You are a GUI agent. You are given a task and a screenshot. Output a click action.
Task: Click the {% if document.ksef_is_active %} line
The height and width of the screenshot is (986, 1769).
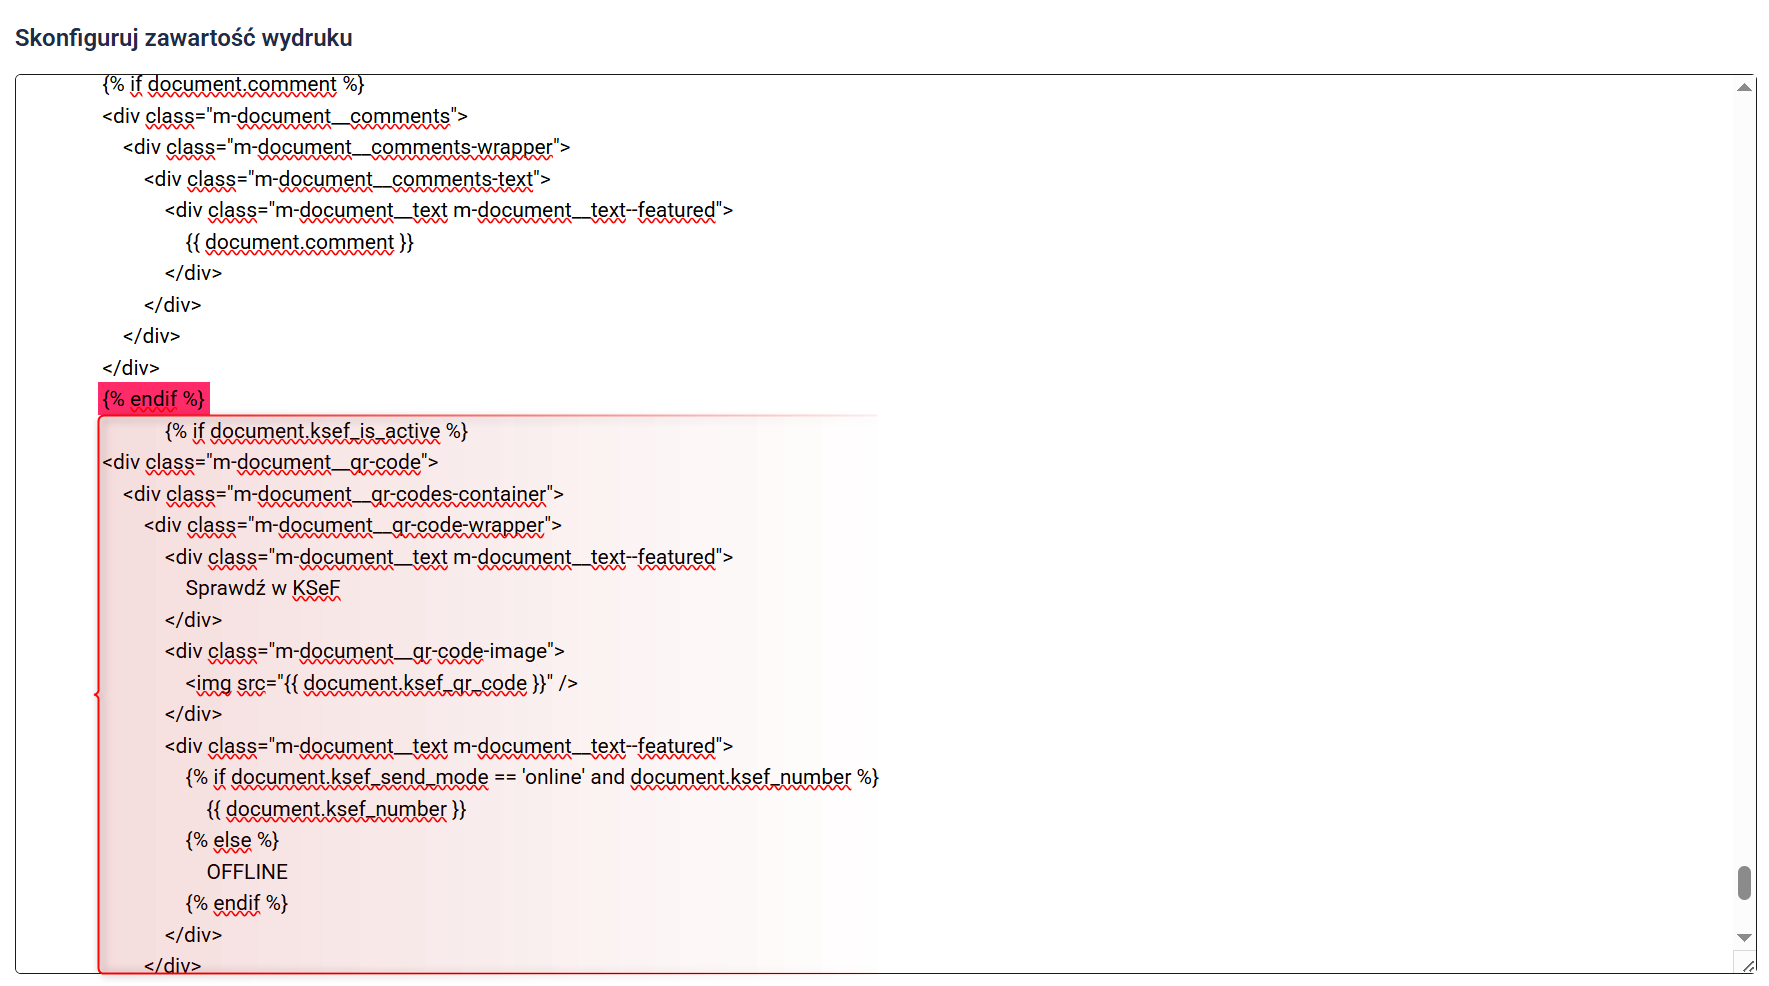click(x=316, y=431)
